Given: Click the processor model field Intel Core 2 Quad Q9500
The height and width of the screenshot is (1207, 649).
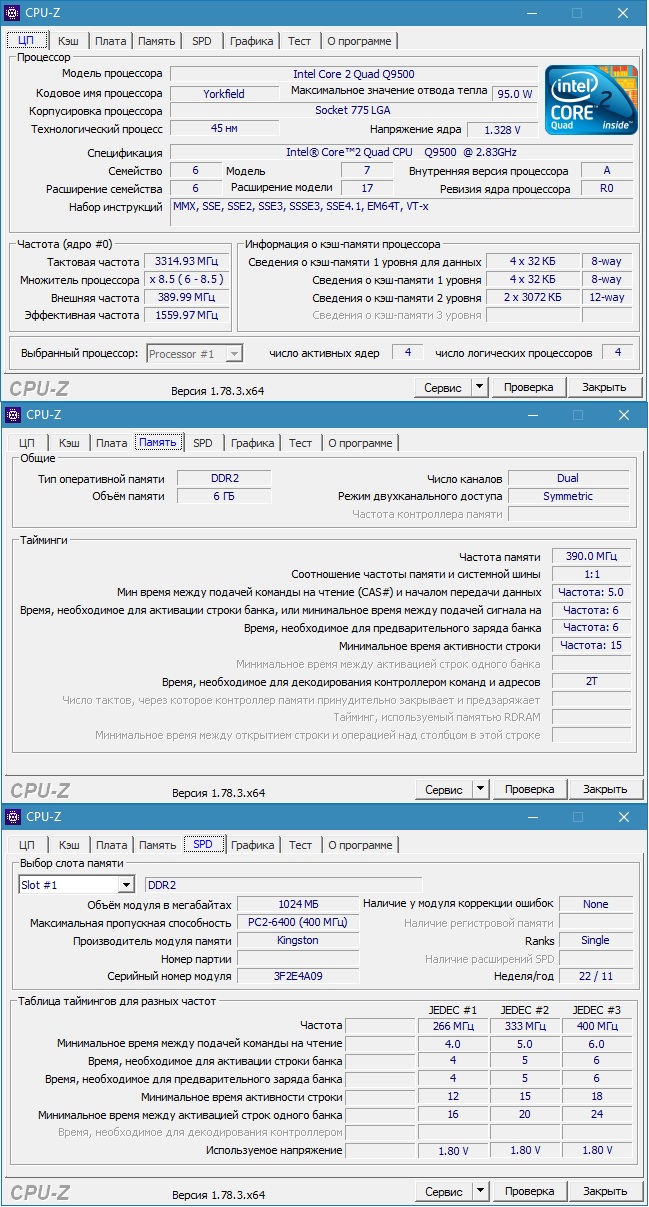Looking at the screenshot, I should [353, 74].
